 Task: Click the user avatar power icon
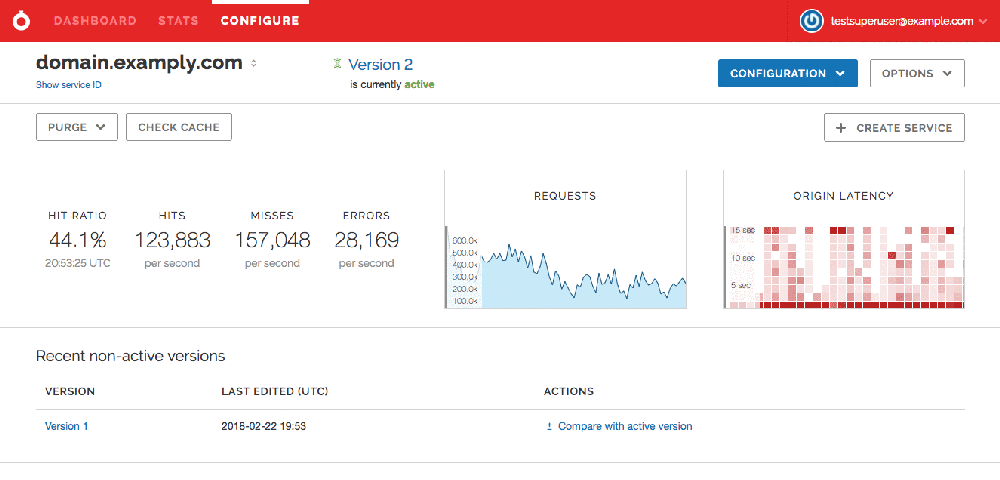[x=813, y=21]
